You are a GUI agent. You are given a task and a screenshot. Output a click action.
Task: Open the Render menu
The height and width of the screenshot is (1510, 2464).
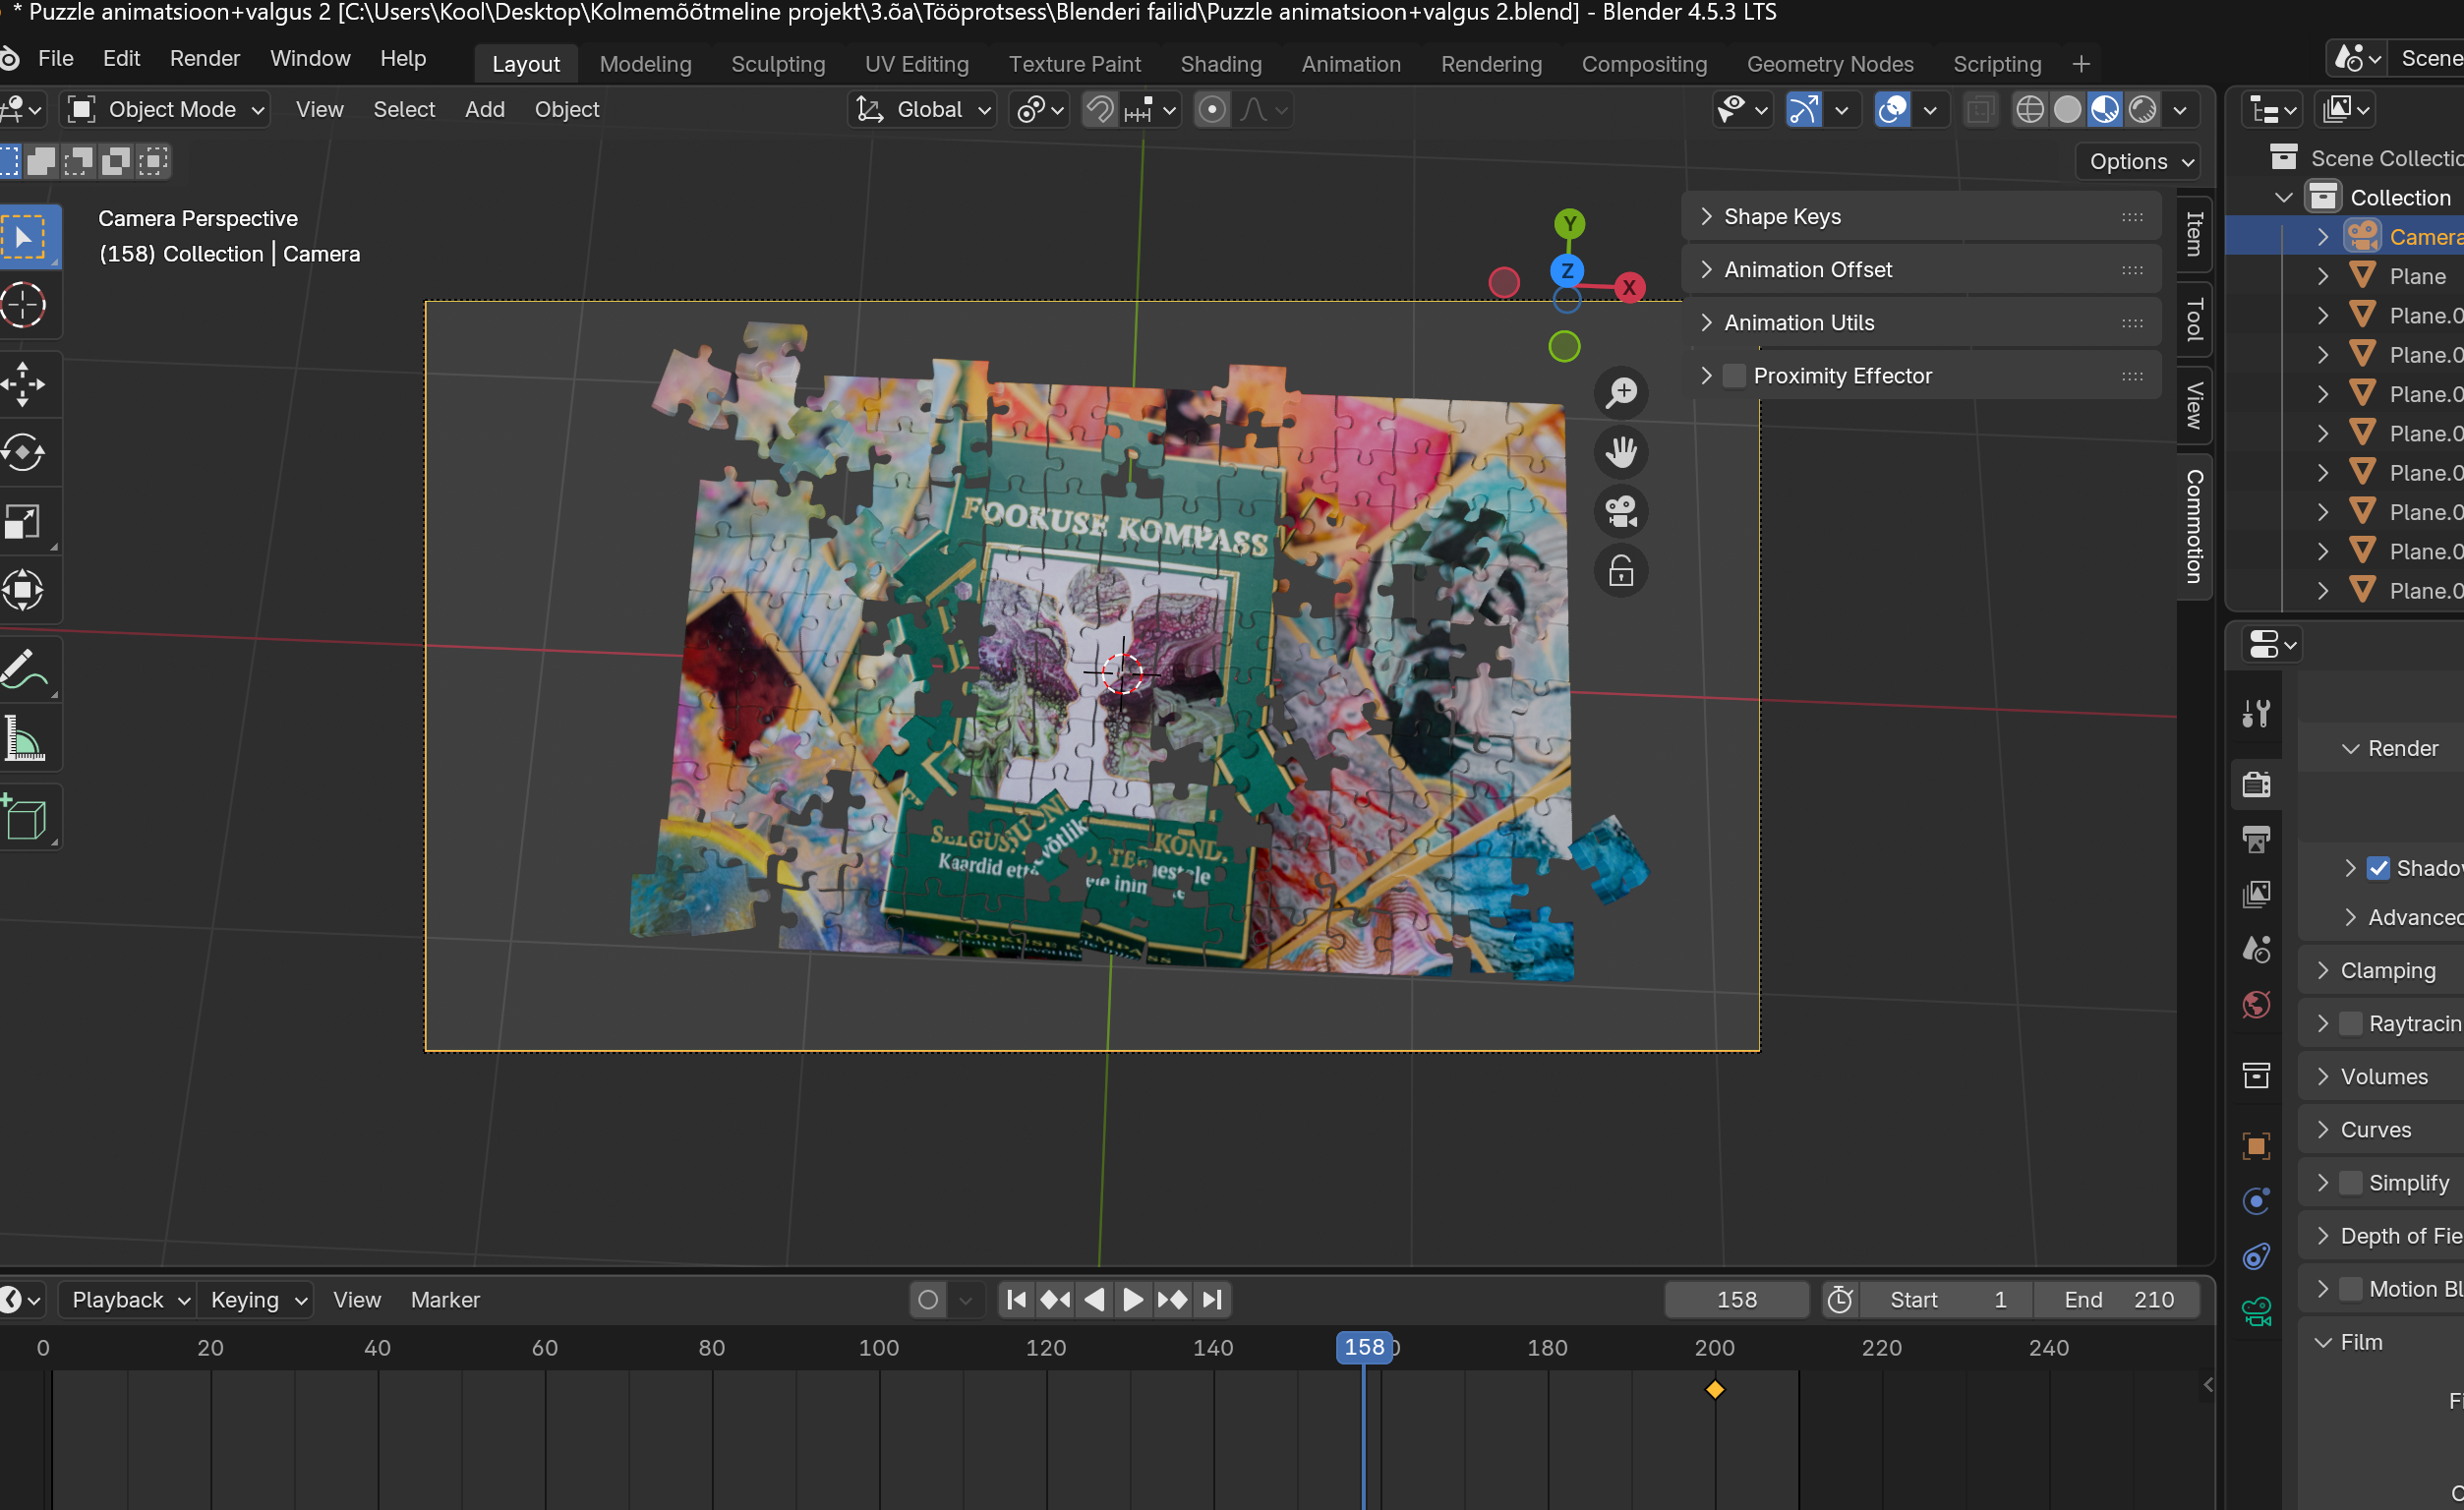pyautogui.click(x=204, y=58)
